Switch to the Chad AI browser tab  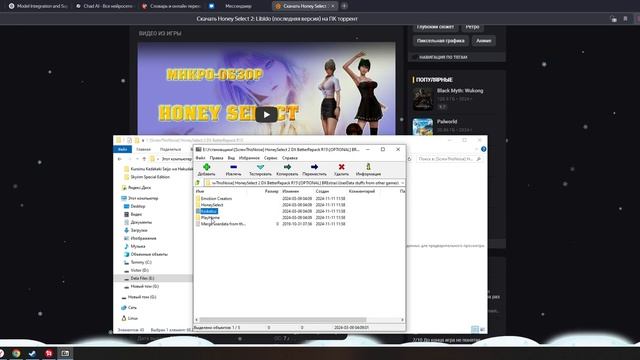point(104,6)
